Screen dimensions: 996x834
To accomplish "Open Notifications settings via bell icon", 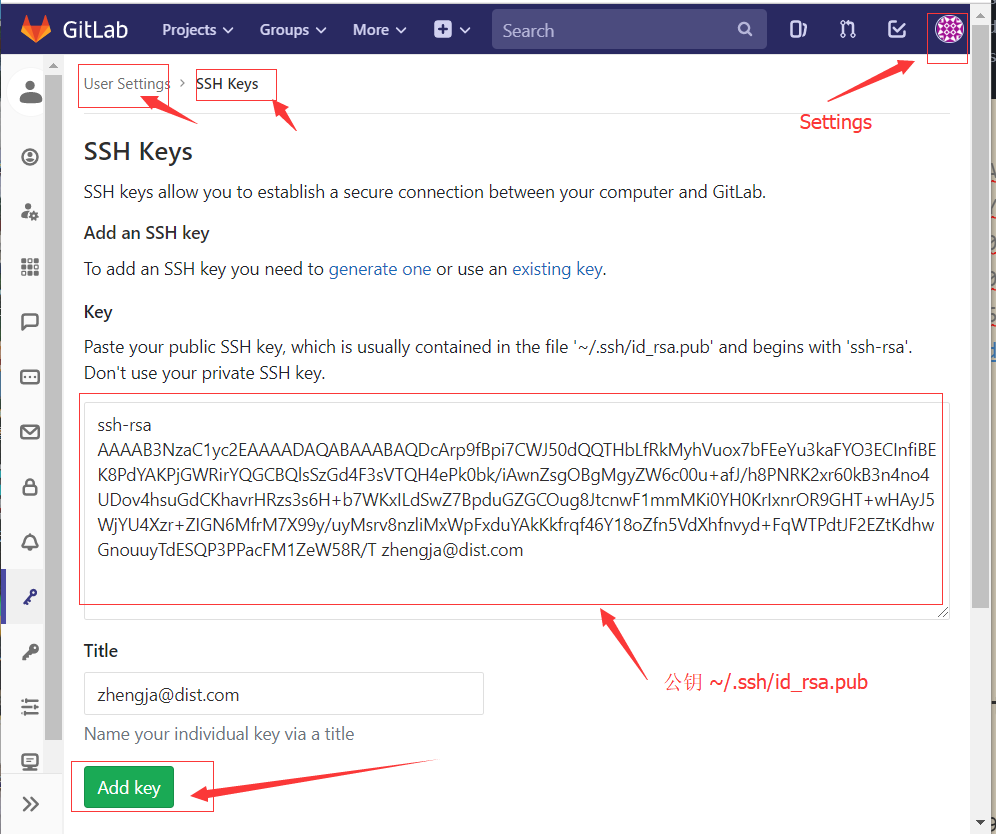I will point(29,542).
